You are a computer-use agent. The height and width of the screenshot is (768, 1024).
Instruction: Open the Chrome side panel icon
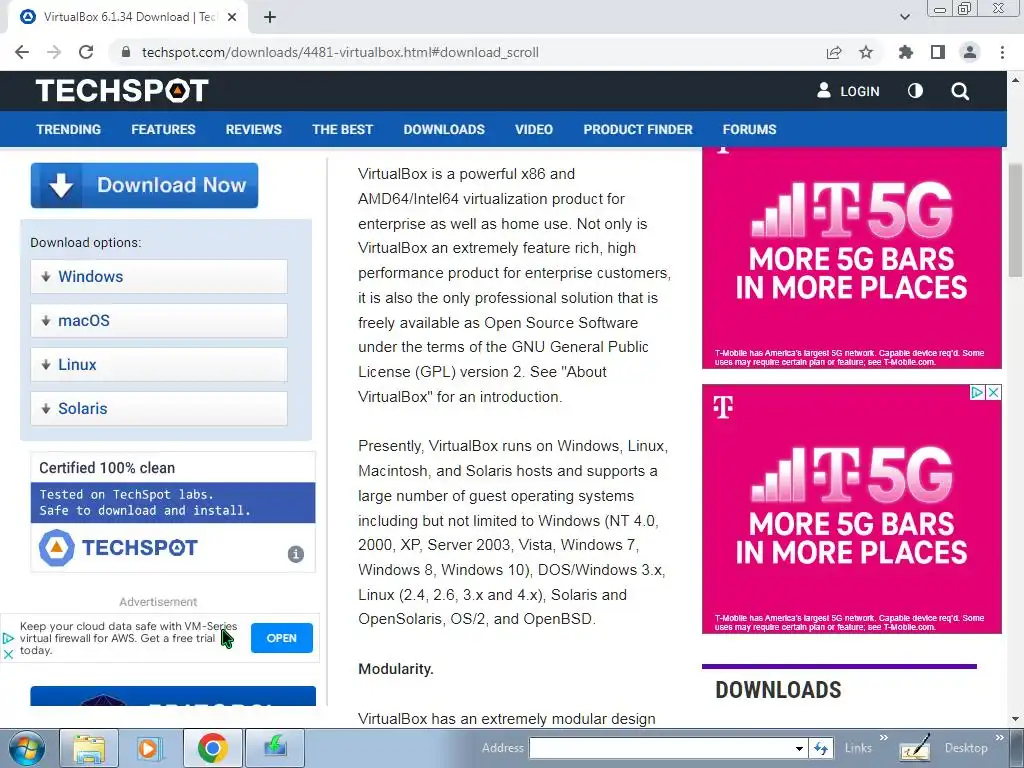tap(938, 52)
